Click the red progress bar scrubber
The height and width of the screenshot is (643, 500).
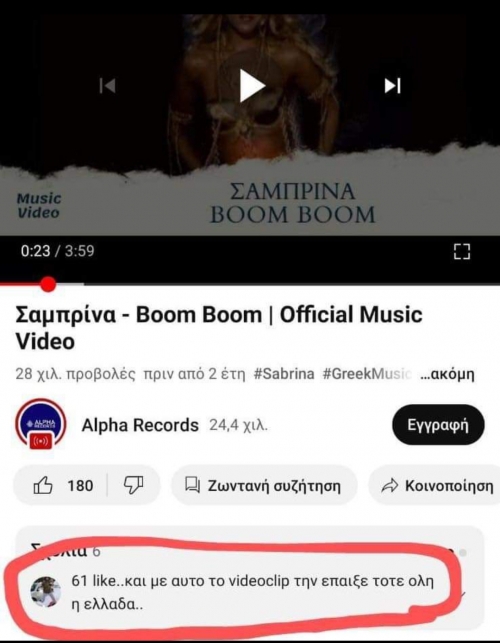tap(48, 284)
